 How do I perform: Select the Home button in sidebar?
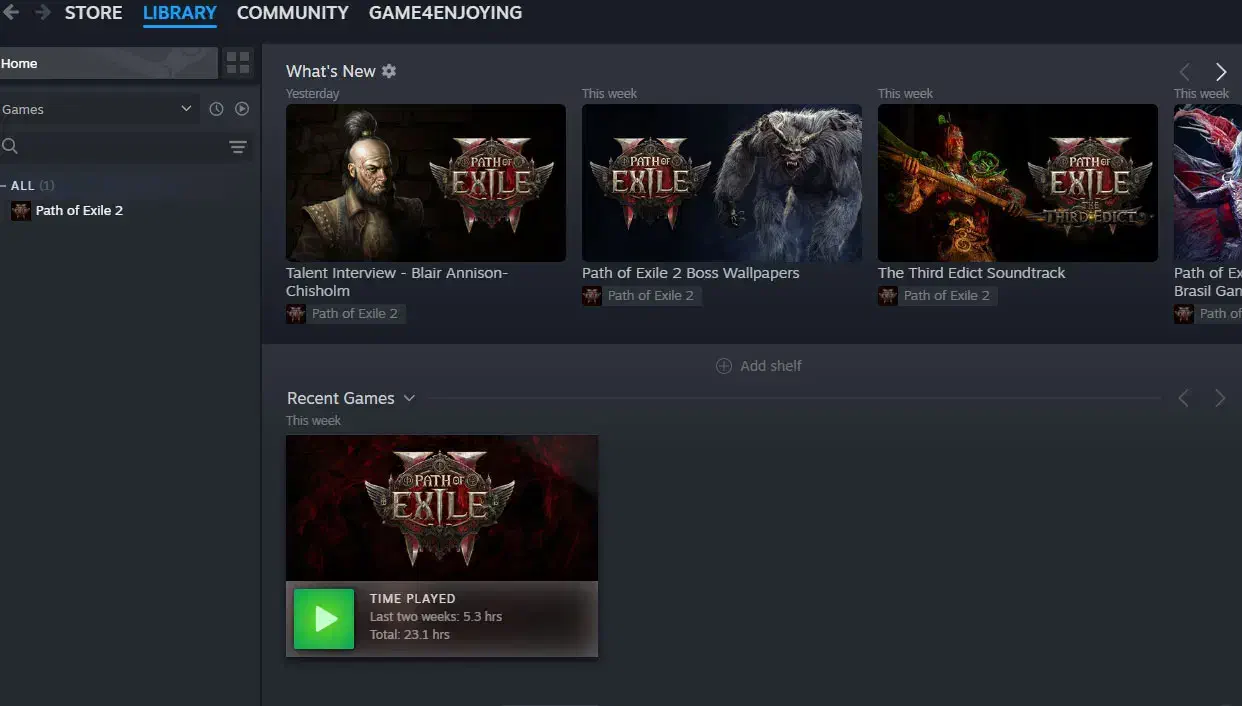pos(108,63)
